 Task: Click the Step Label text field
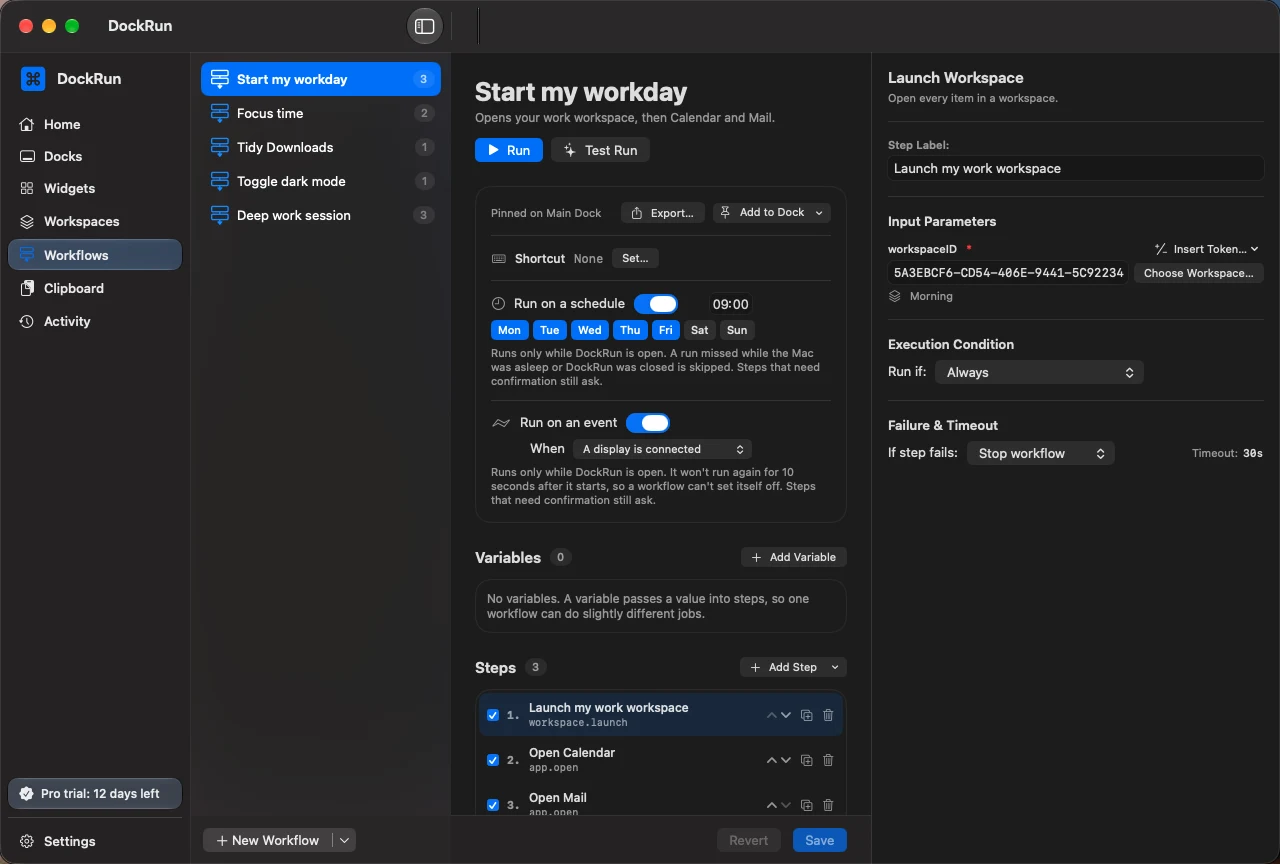1076,168
